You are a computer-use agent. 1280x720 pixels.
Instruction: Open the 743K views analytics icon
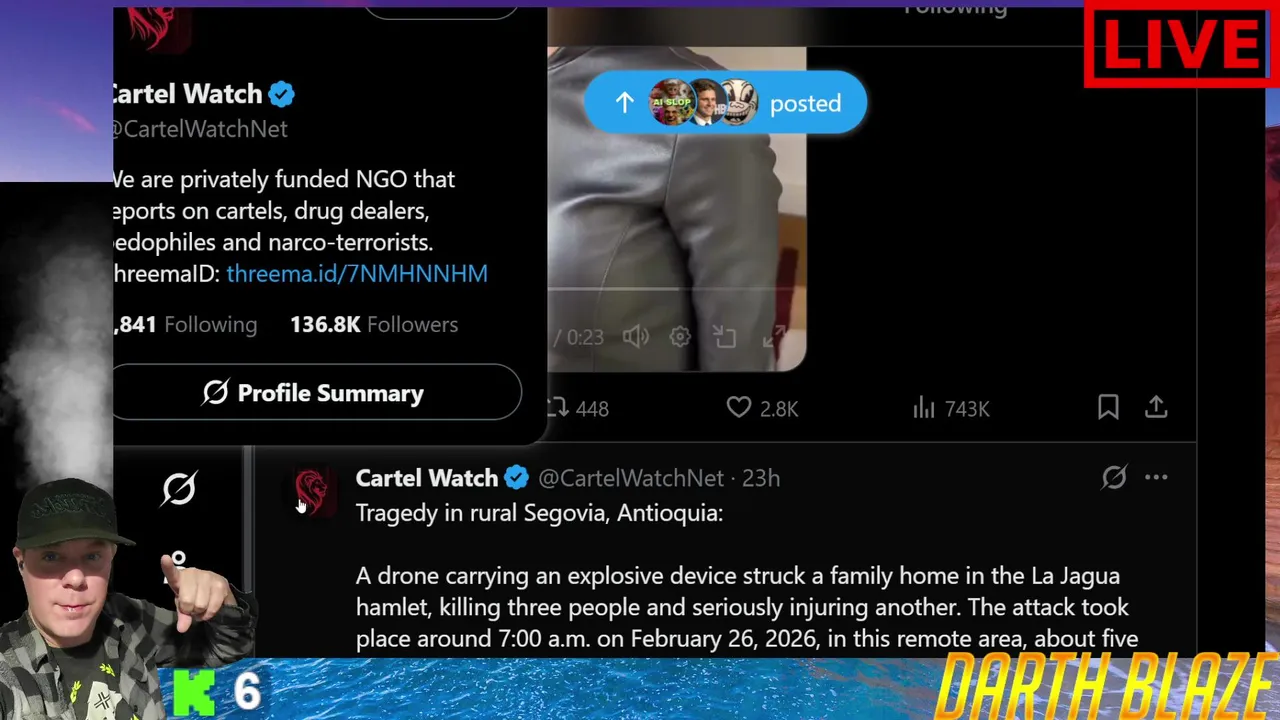(924, 408)
